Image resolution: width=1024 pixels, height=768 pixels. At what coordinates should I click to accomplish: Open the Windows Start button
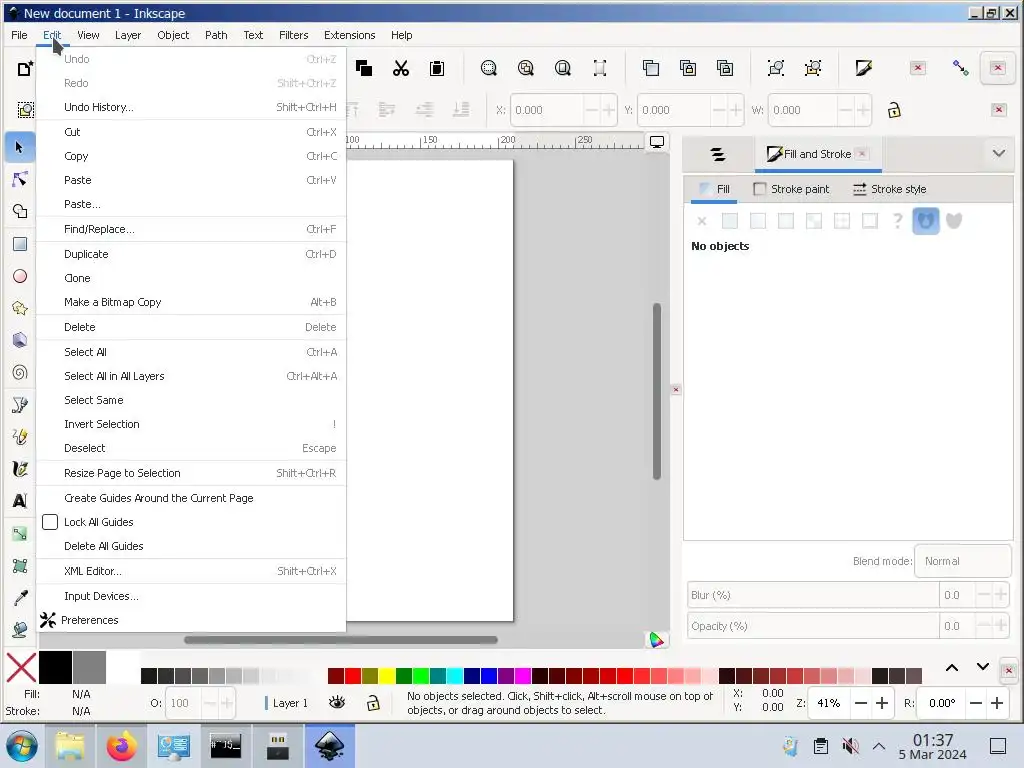[22, 746]
